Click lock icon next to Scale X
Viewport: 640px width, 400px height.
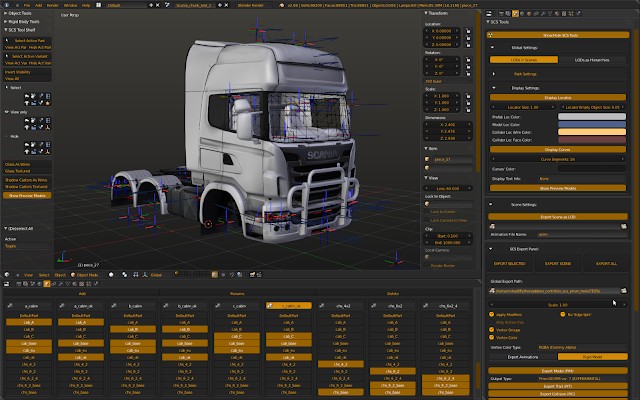pos(468,96)
